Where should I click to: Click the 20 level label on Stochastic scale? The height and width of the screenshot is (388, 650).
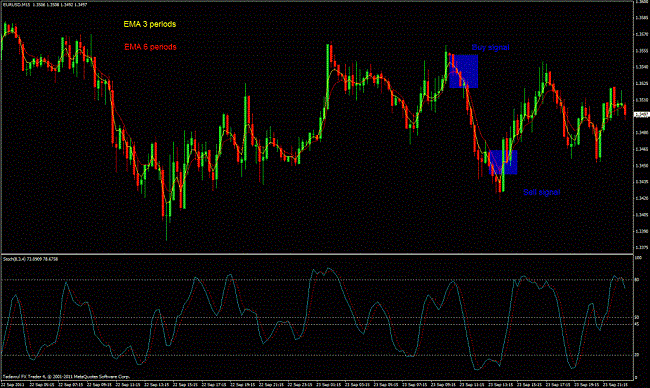[x=636, y=355]
